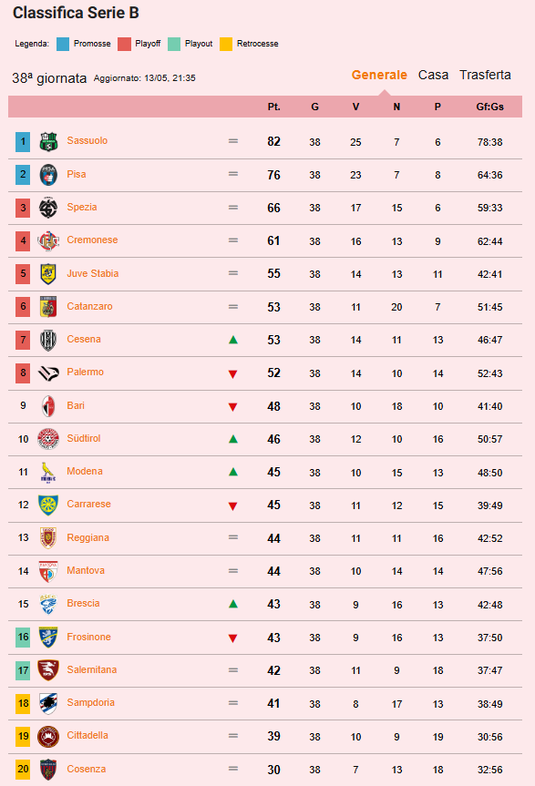
Task: Open the Catanzaro team link
Action: pos(90,306)
